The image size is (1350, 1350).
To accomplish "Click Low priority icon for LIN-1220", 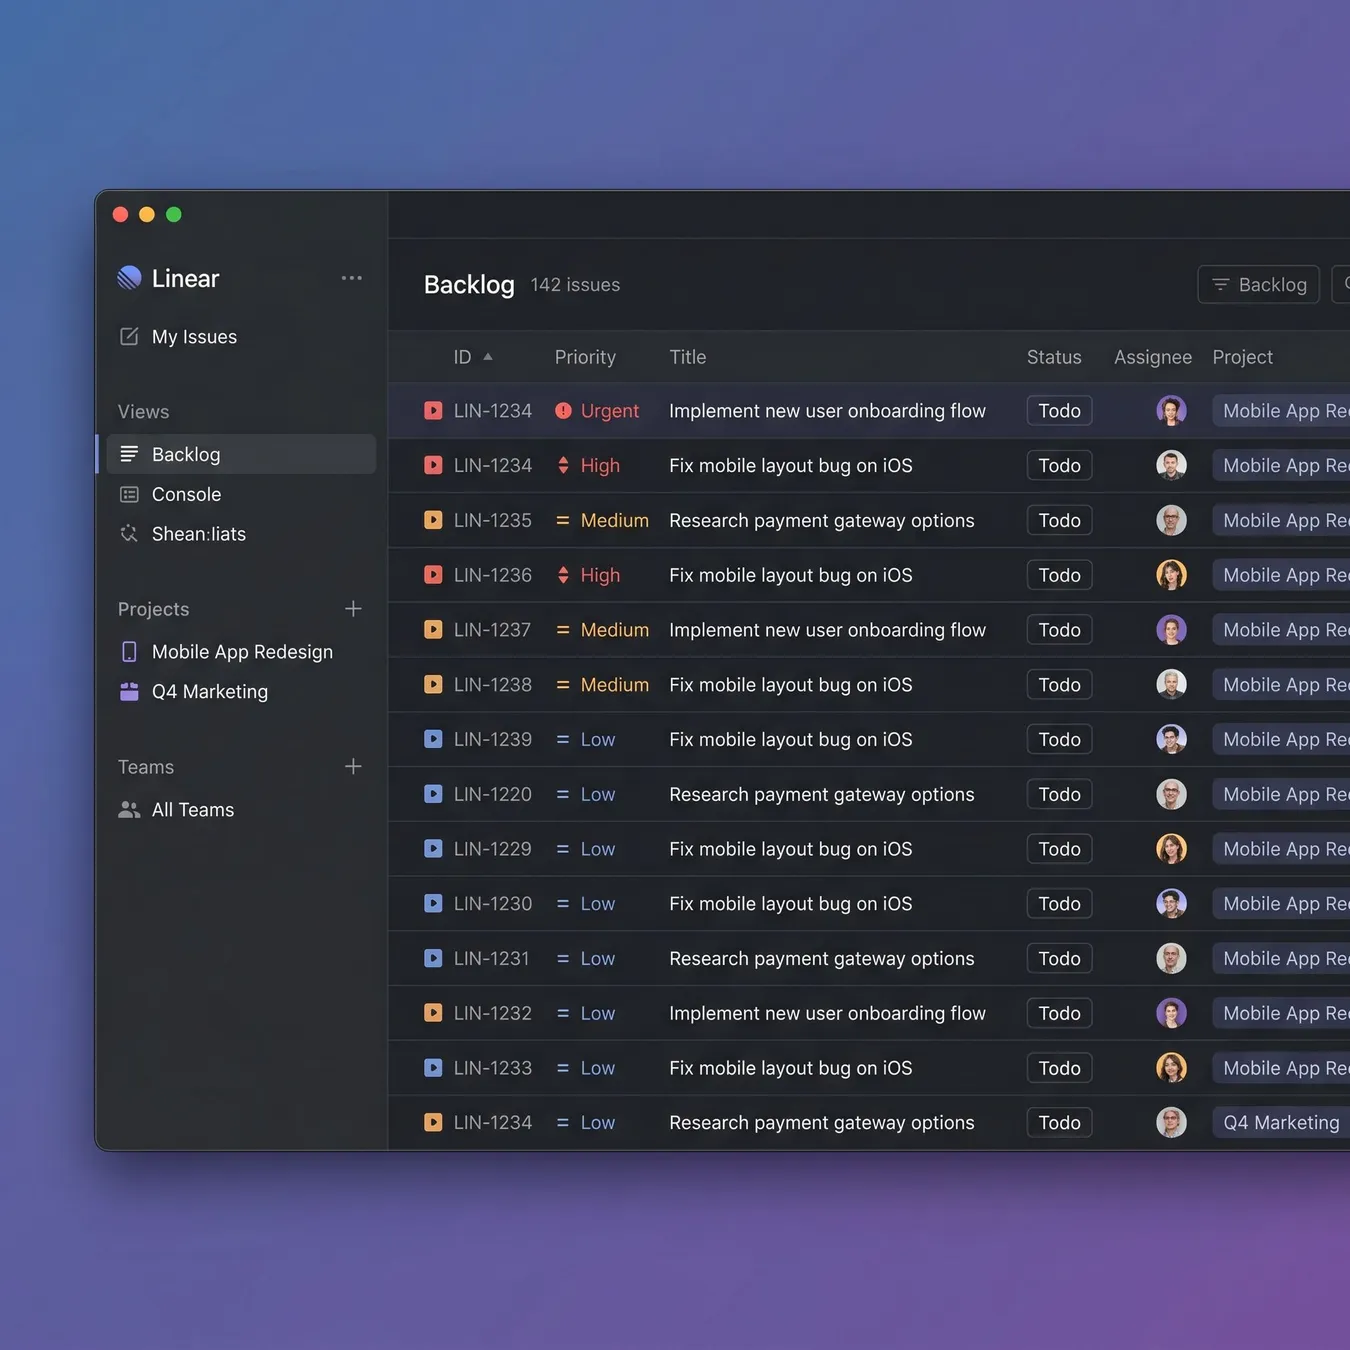I will pyautogui.click(x=563, y=794).
